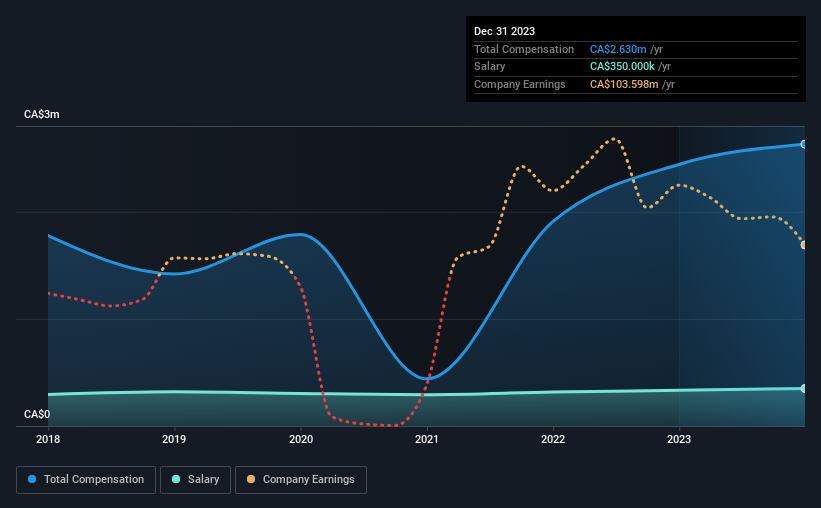The image size is (821, 508).
Task: Click the teal Salary legend dot
Action: 176,479
